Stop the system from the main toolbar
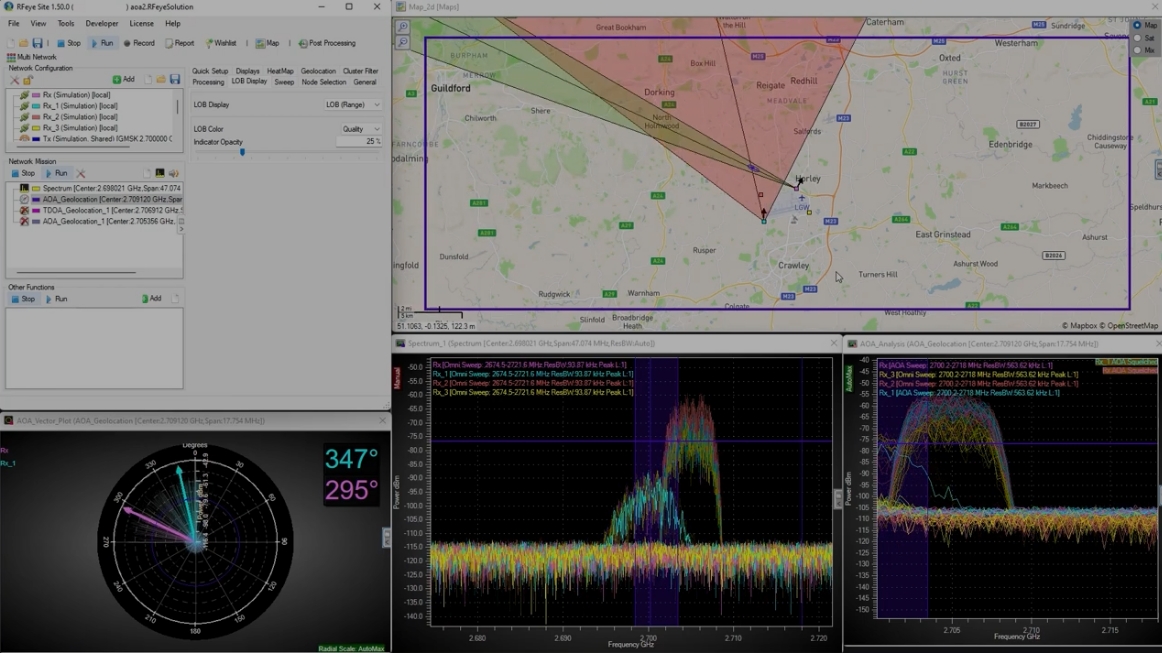This screenshot has height=653, width=1162. click(69, 43)
